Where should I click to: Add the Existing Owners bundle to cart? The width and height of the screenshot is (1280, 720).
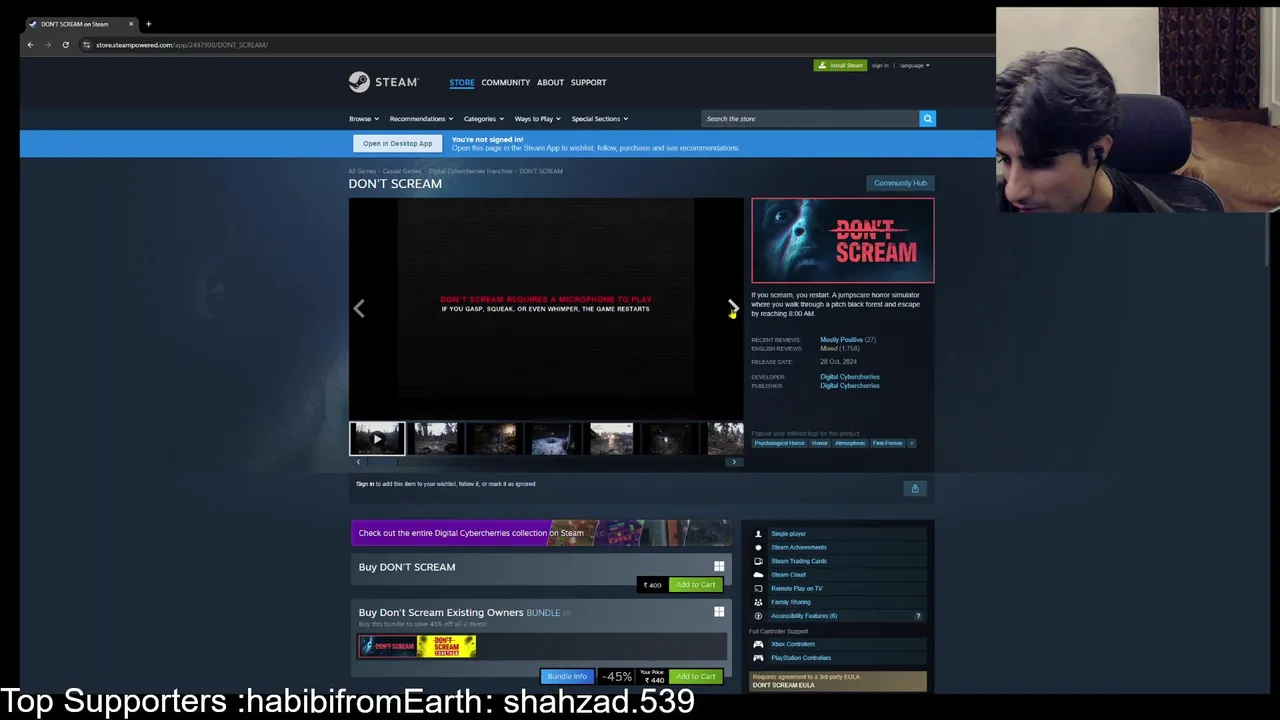[695, 677]
